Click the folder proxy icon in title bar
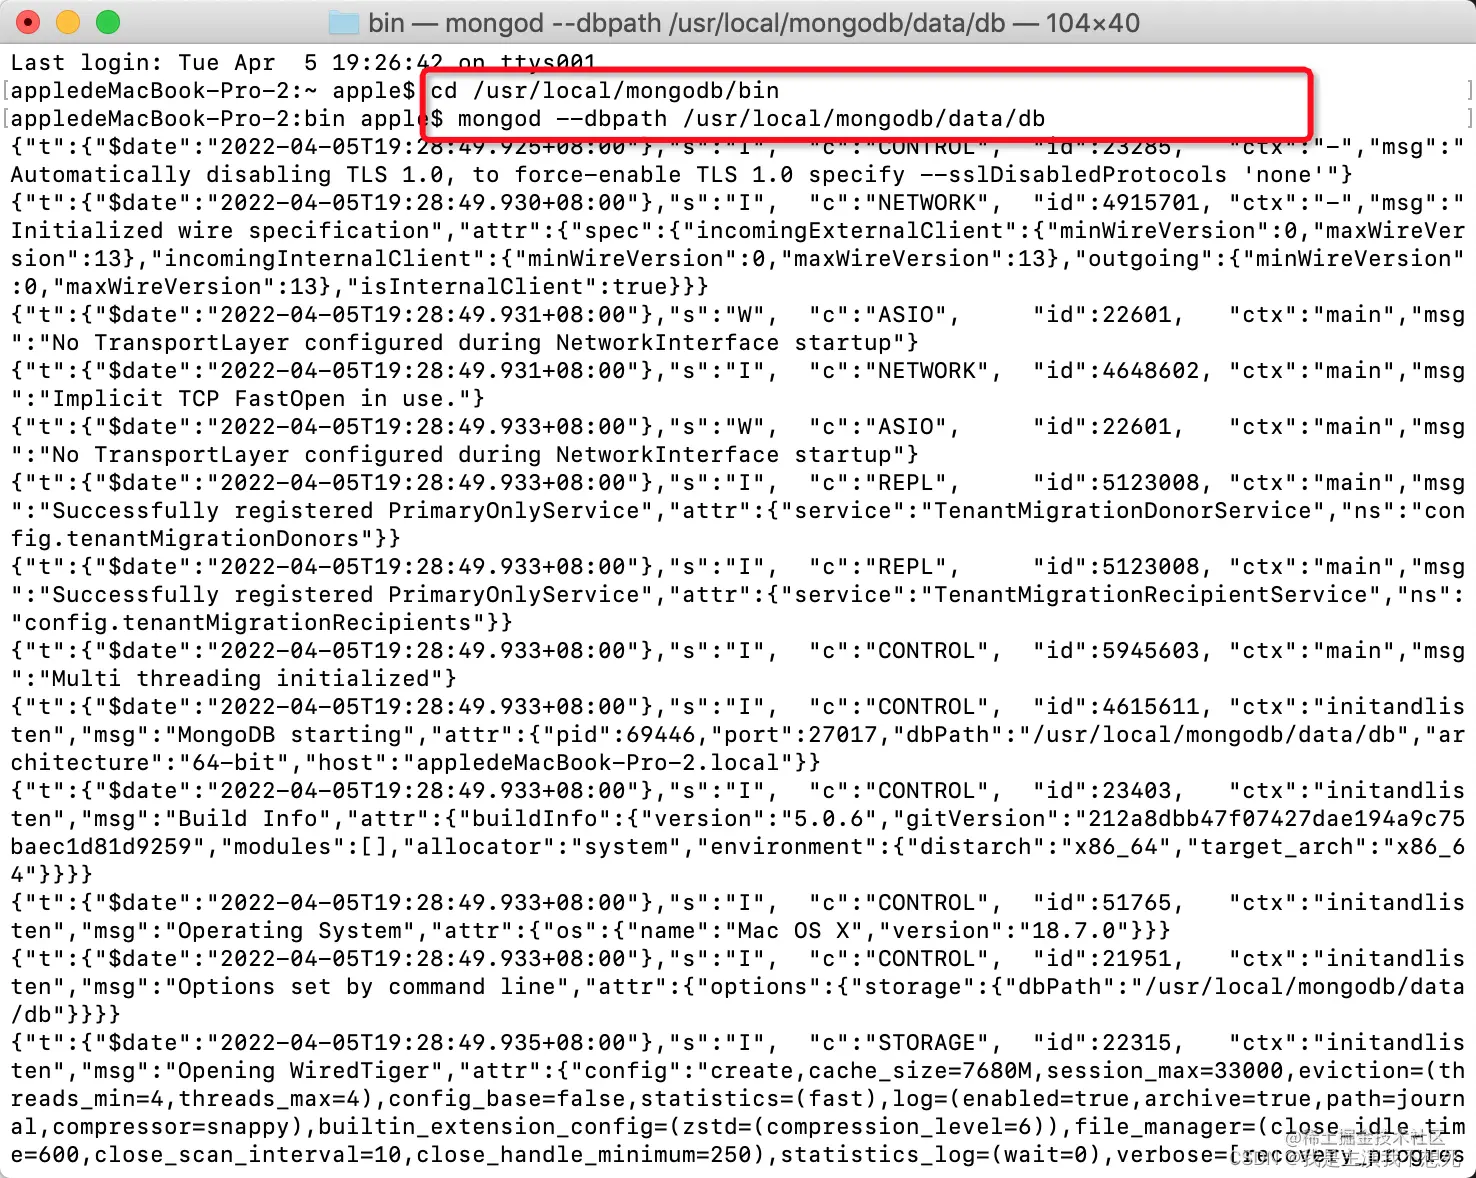Viewport: 1476px width, 1178px height. click(x=343, y=22)
